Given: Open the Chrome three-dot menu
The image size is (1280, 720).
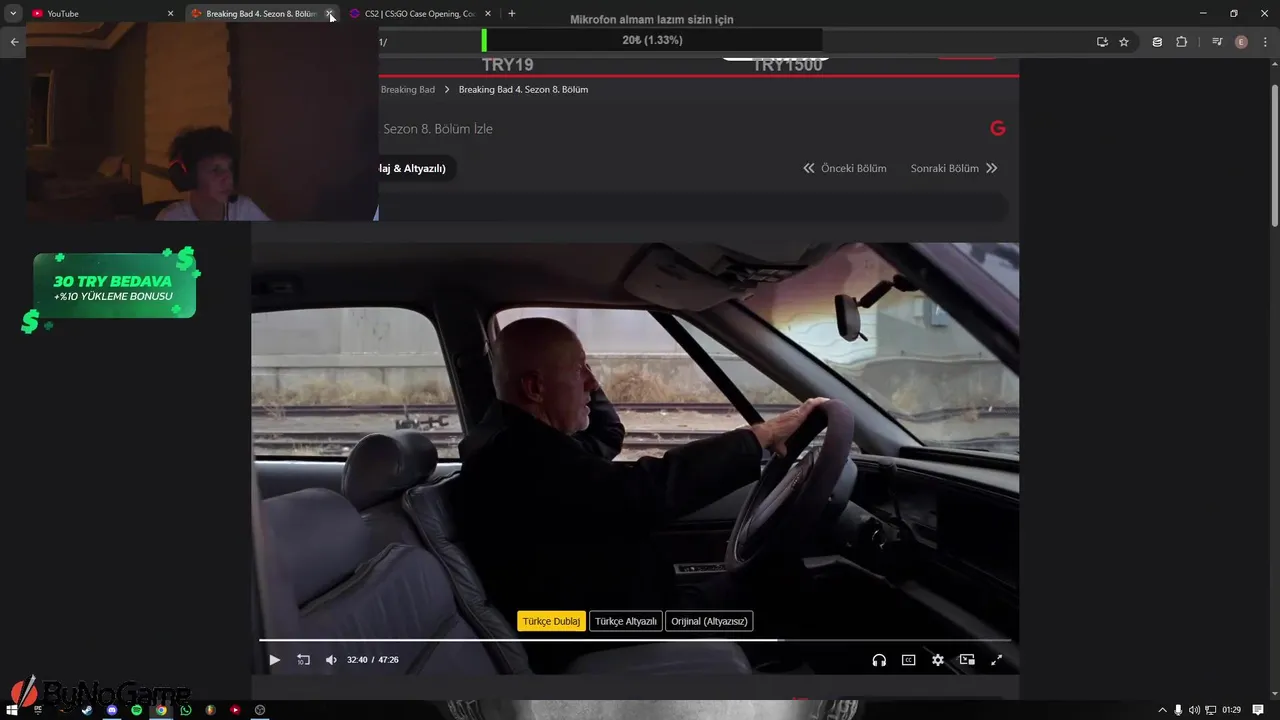Looking at the screenshot, I should point(1265,42).
